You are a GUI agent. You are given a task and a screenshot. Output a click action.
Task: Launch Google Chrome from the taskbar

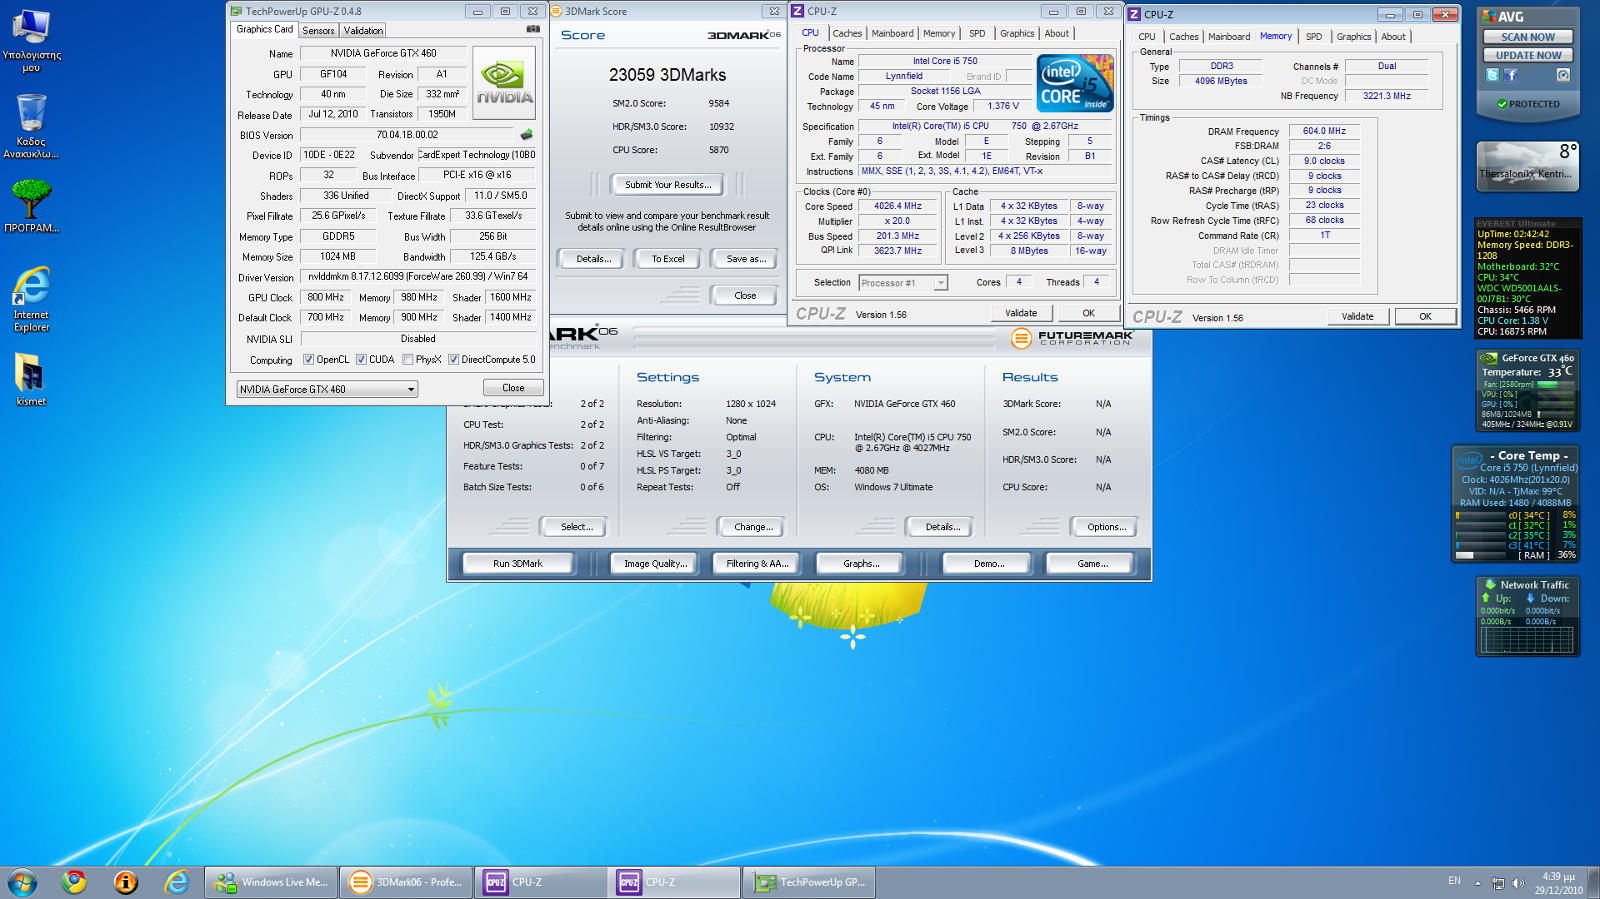(74, 882)
